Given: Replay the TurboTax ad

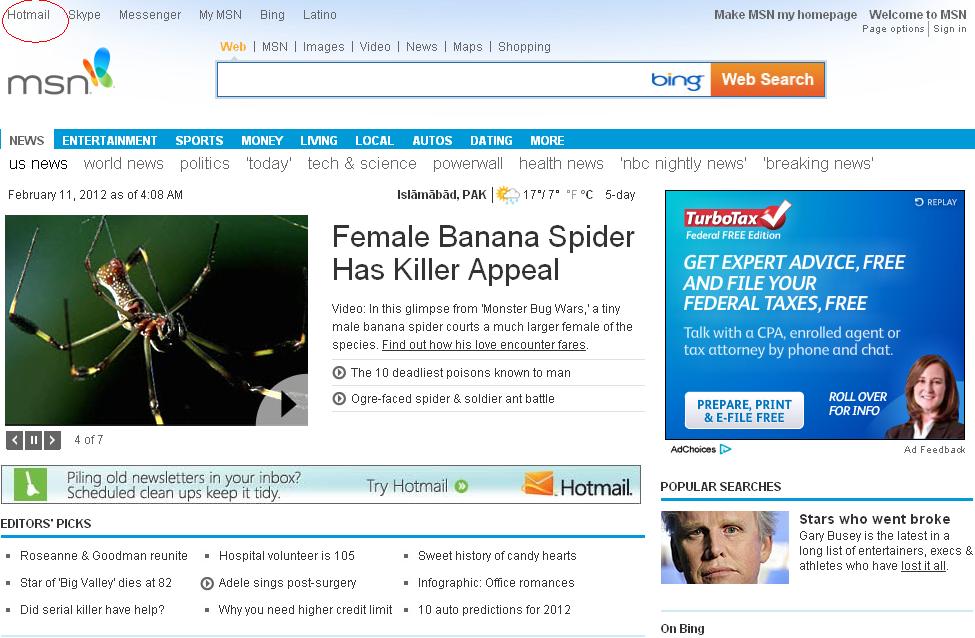Looking at the screenshot, I should [936, 202].
